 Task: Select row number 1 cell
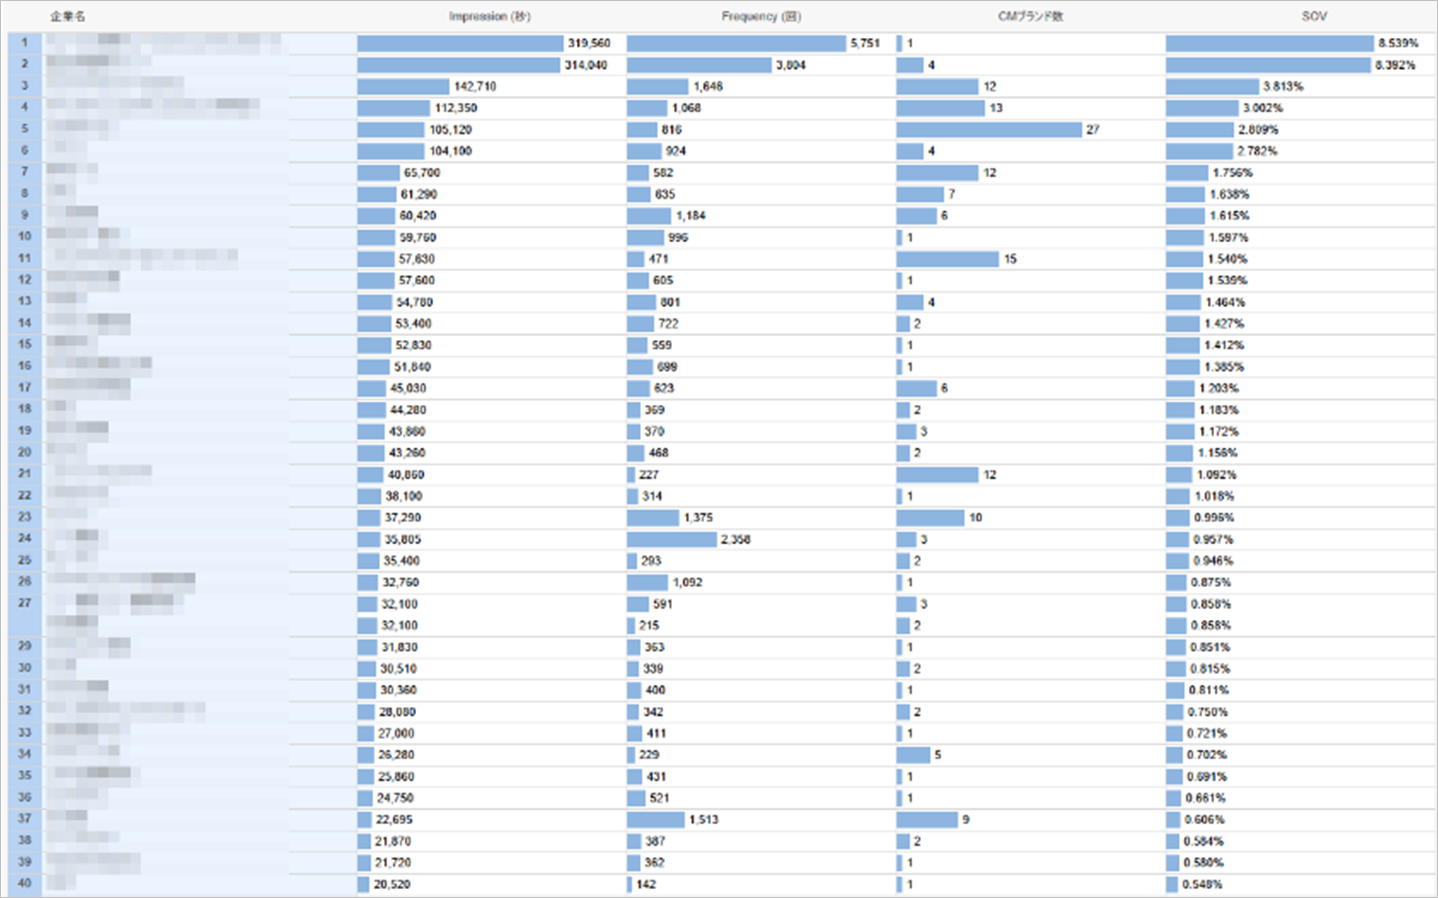point(25,43)
